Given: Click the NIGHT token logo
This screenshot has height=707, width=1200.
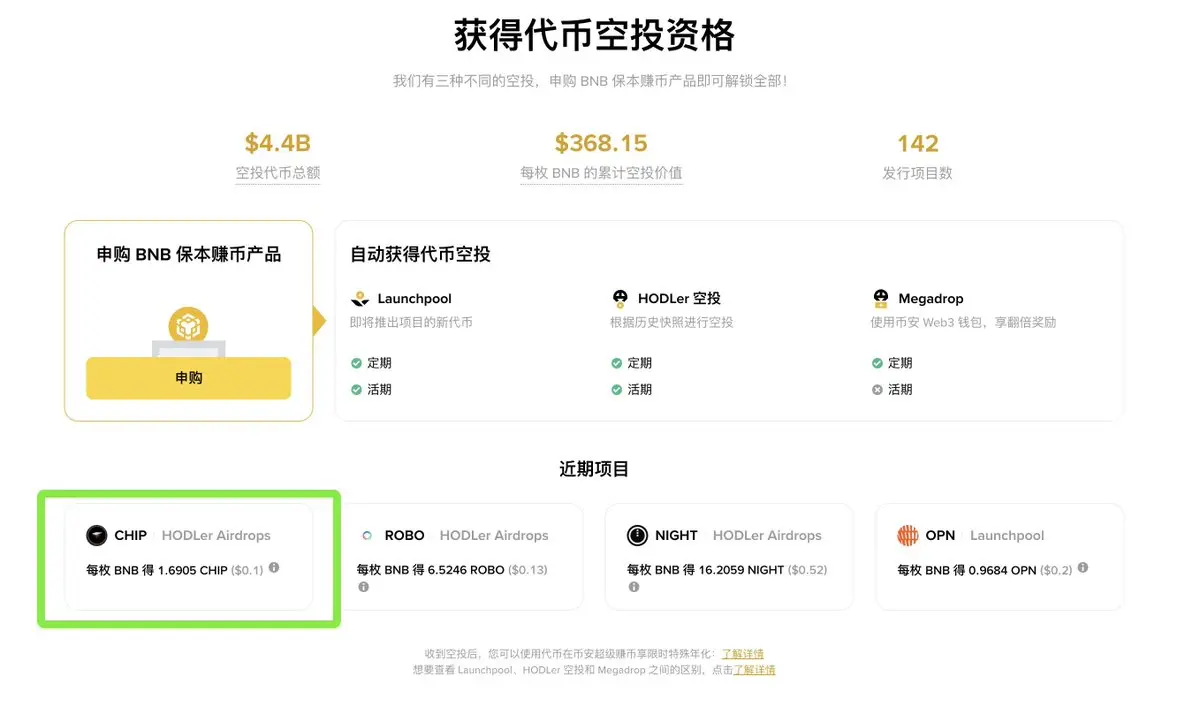Looking at the screenshot, I should 637,535.
